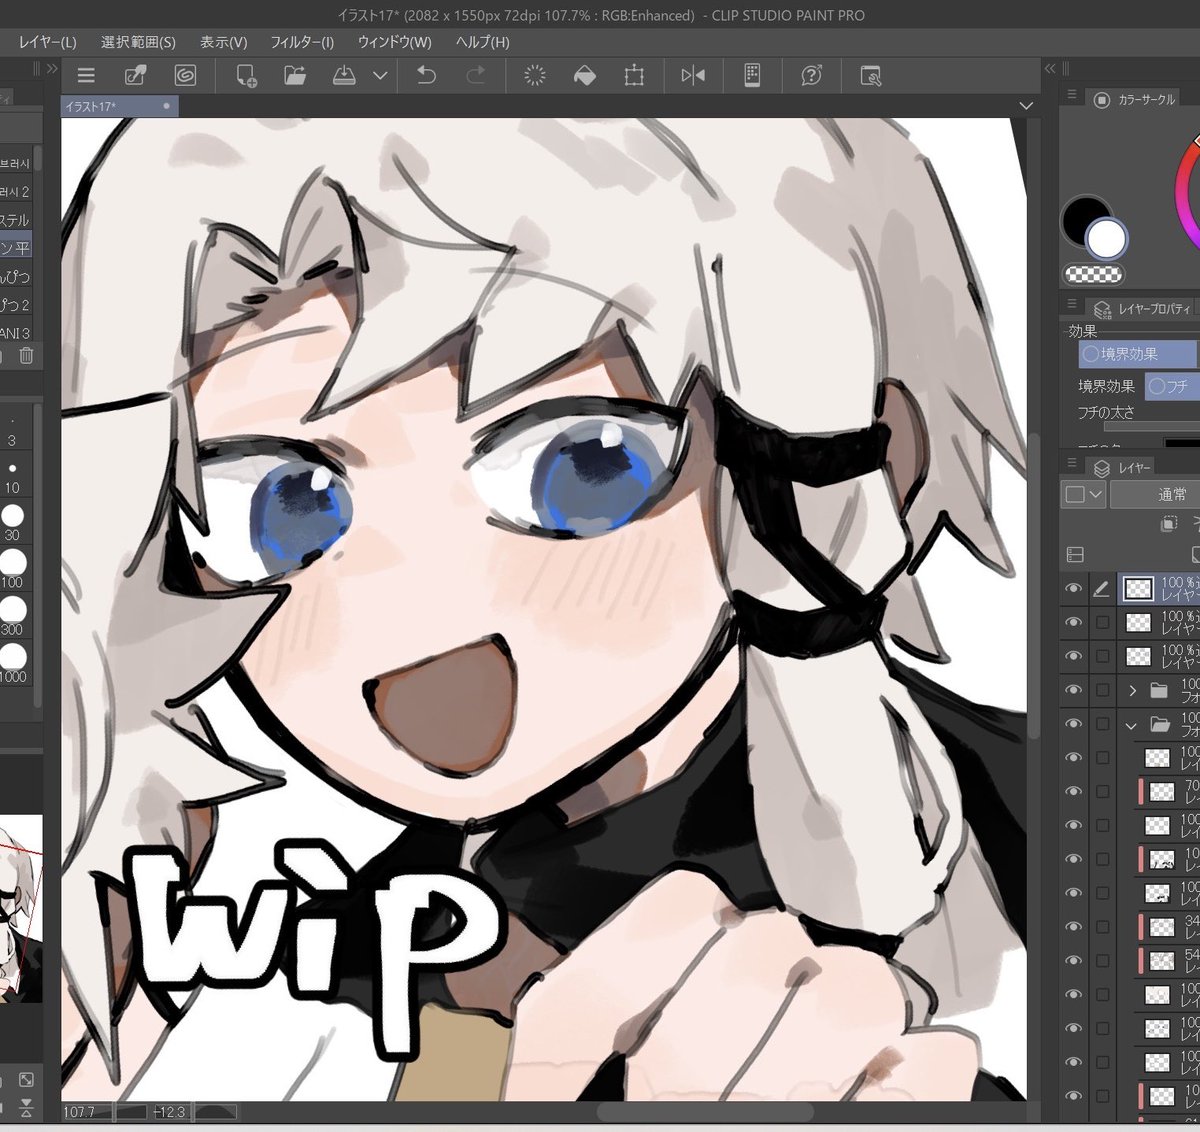Open the support question-mark icon
Screen dimensions: 1200x1132
coord(812,76)
